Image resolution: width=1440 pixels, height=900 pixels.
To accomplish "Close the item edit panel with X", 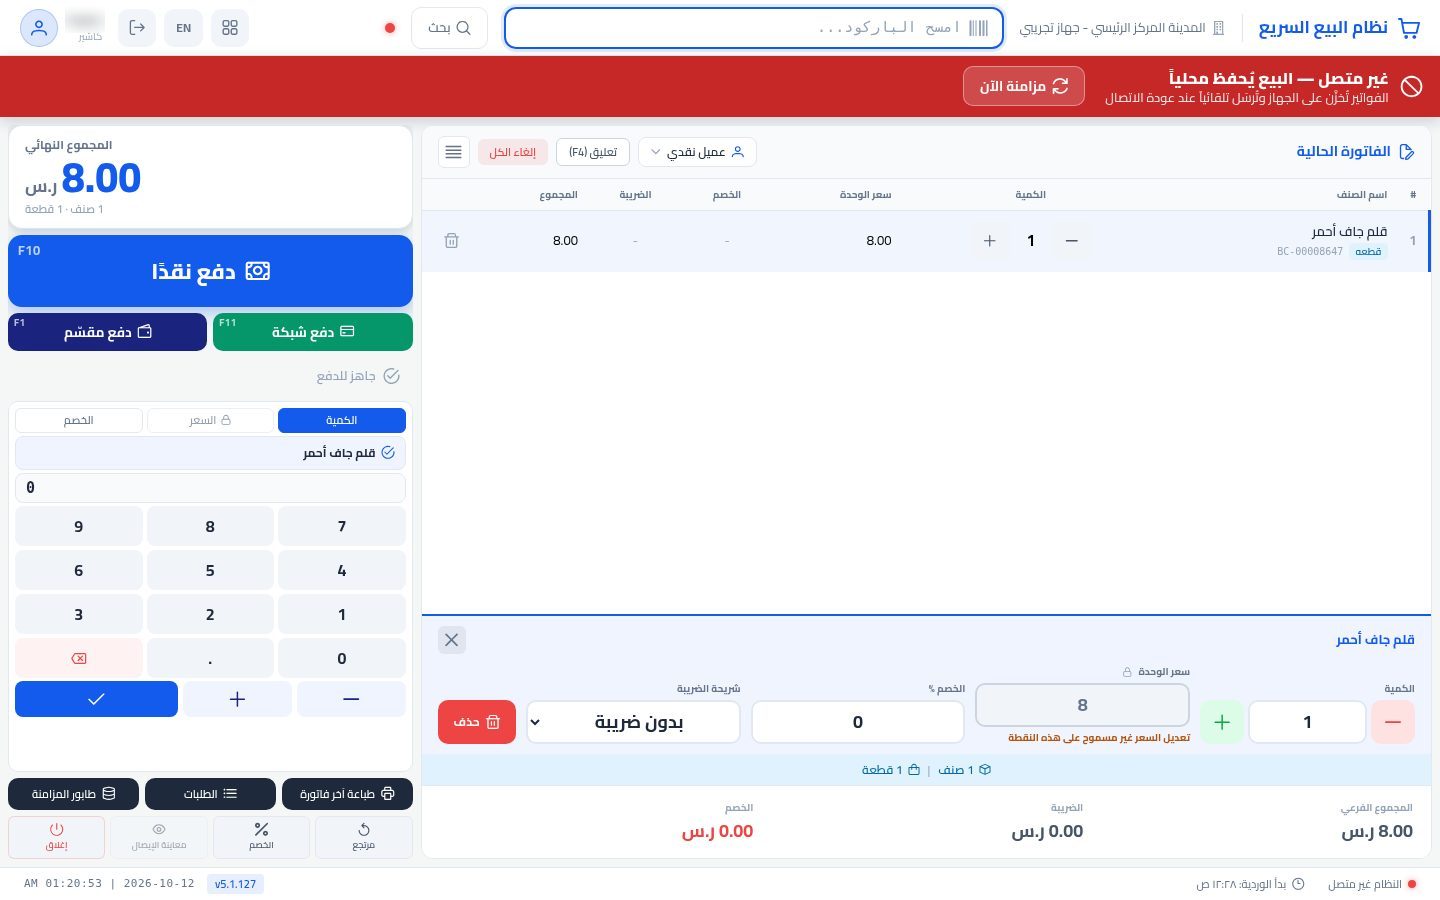I will click(452, 640).
